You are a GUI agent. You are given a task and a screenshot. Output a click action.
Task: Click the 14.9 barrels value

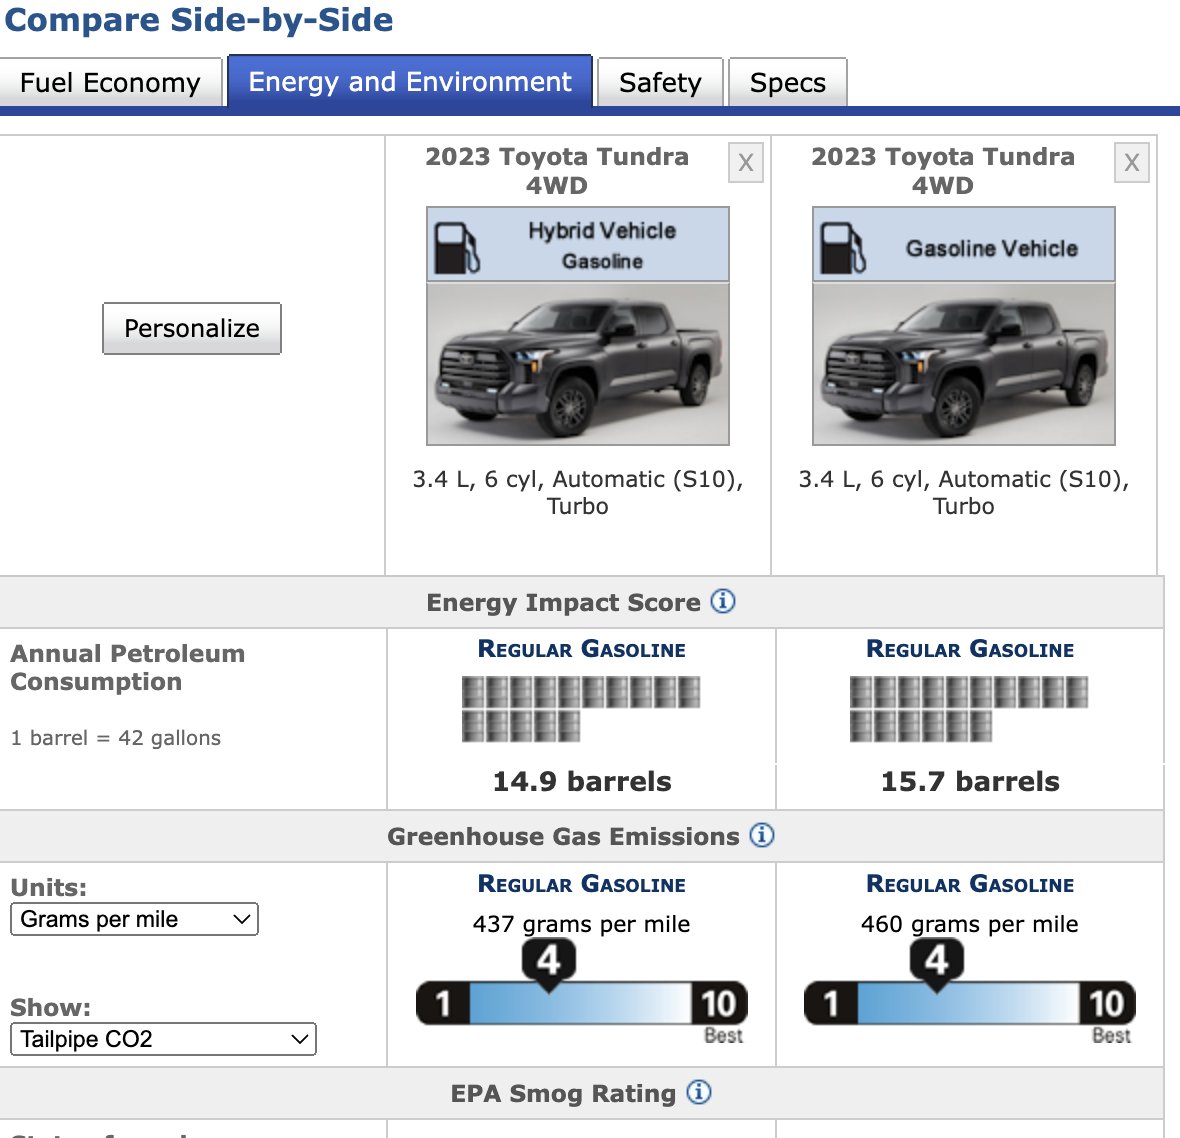click(x=582, y=781)
